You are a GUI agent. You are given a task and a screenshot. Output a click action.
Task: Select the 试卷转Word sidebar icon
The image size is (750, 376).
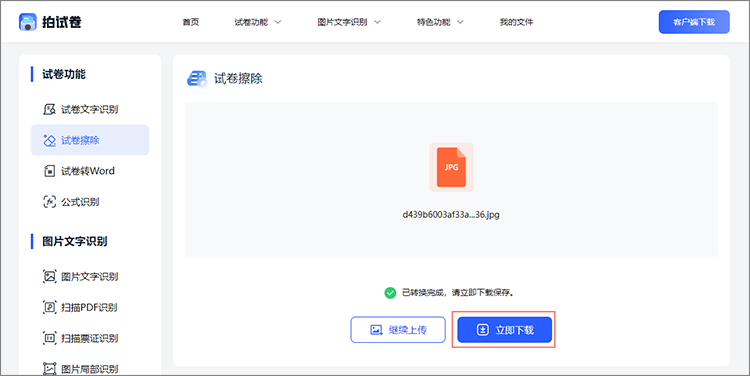[x=50, y=171]
